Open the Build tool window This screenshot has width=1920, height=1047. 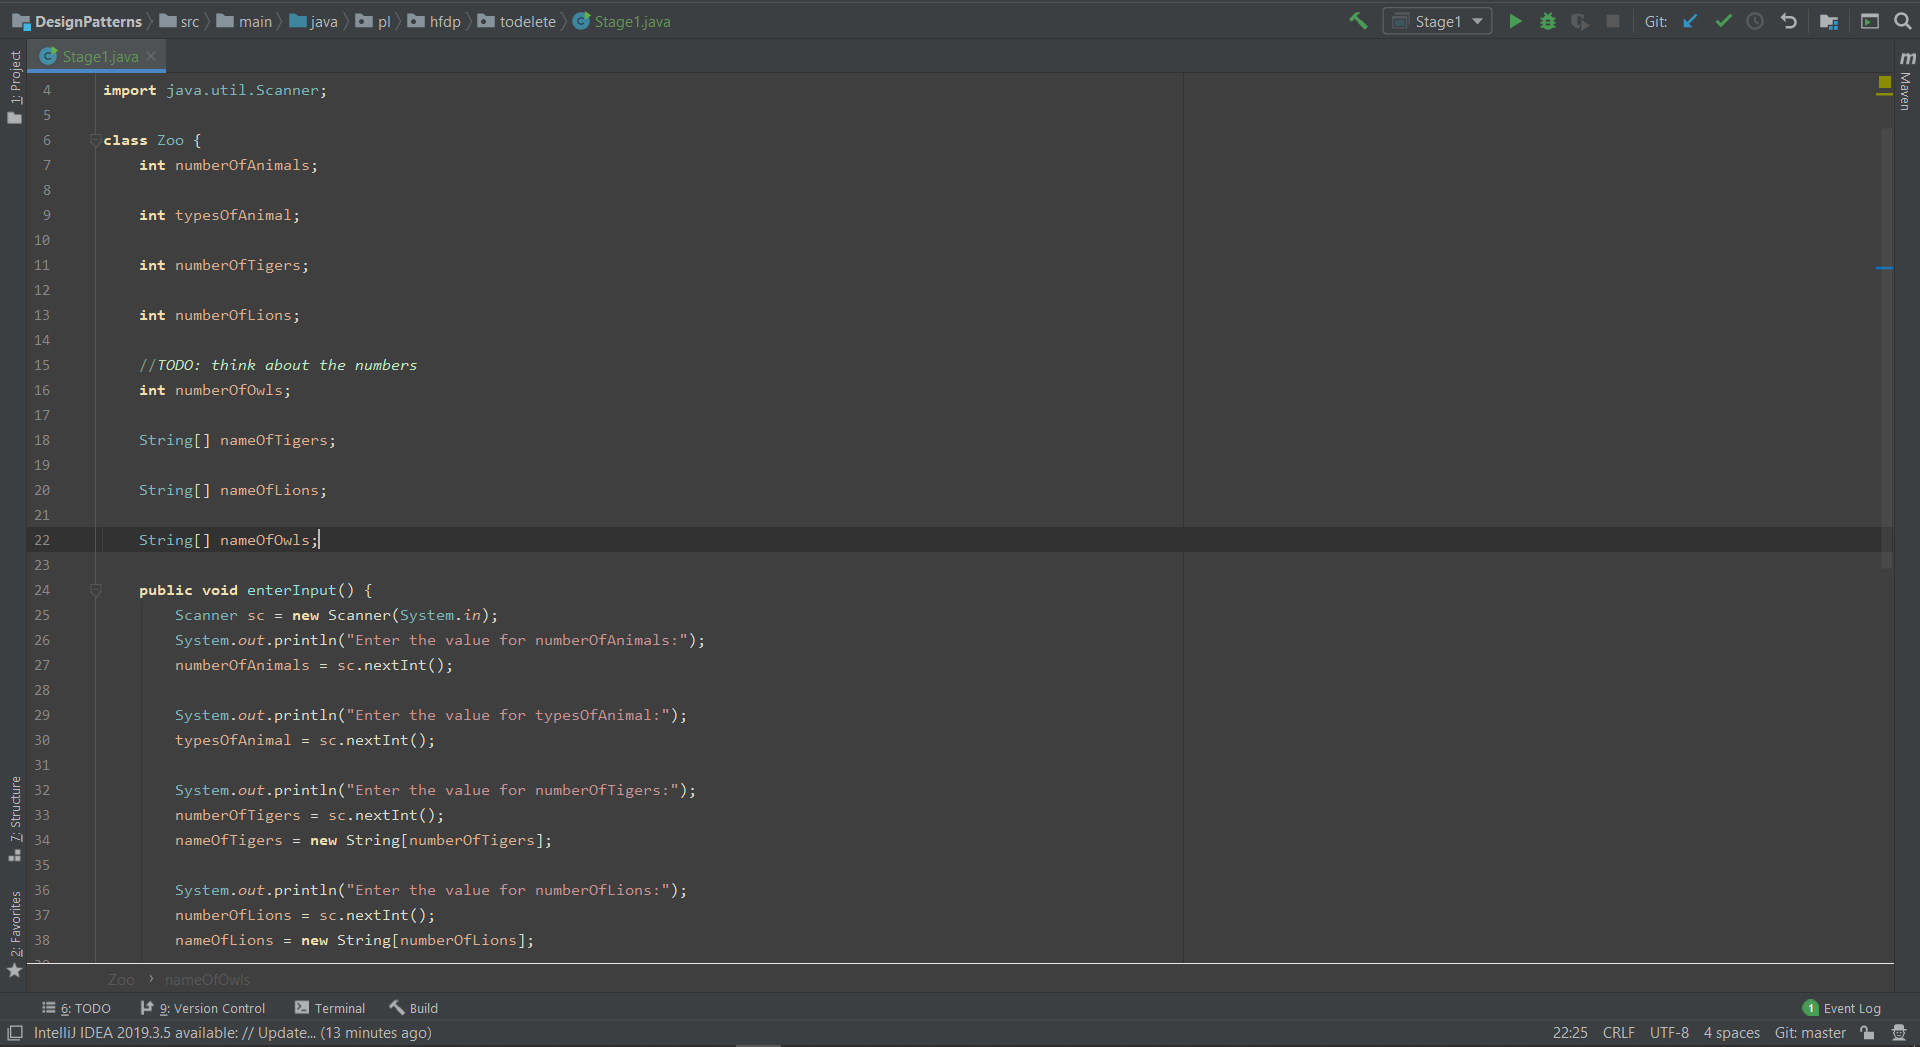[414, 1008]
